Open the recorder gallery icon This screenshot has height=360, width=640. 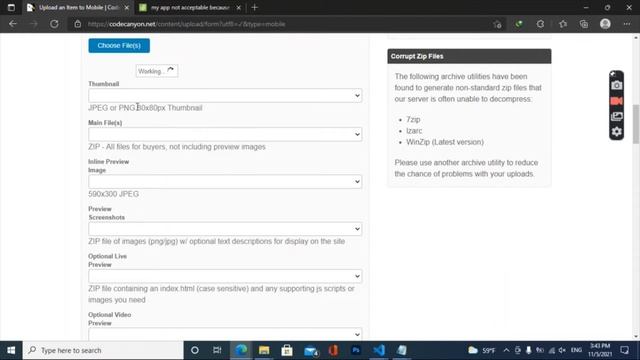coord(616,117)
